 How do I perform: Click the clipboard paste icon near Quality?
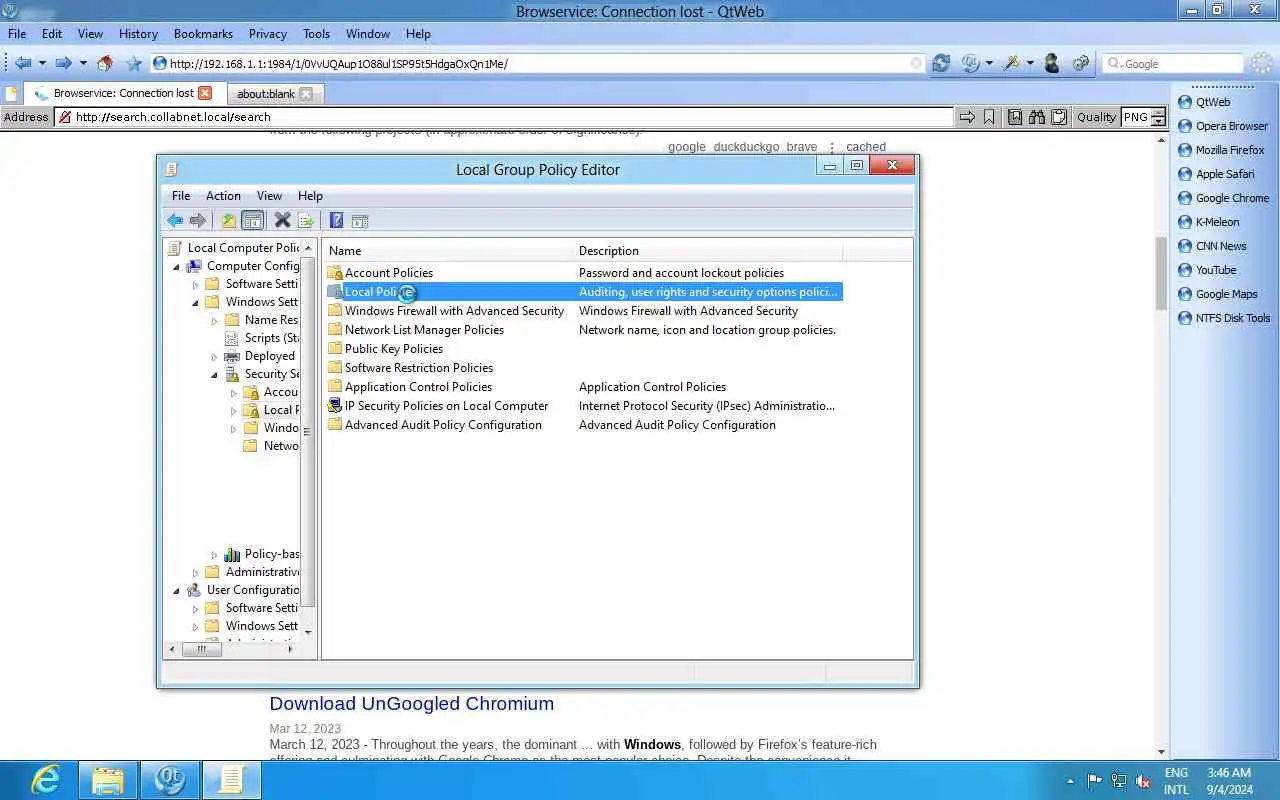tap(1059, 117)
